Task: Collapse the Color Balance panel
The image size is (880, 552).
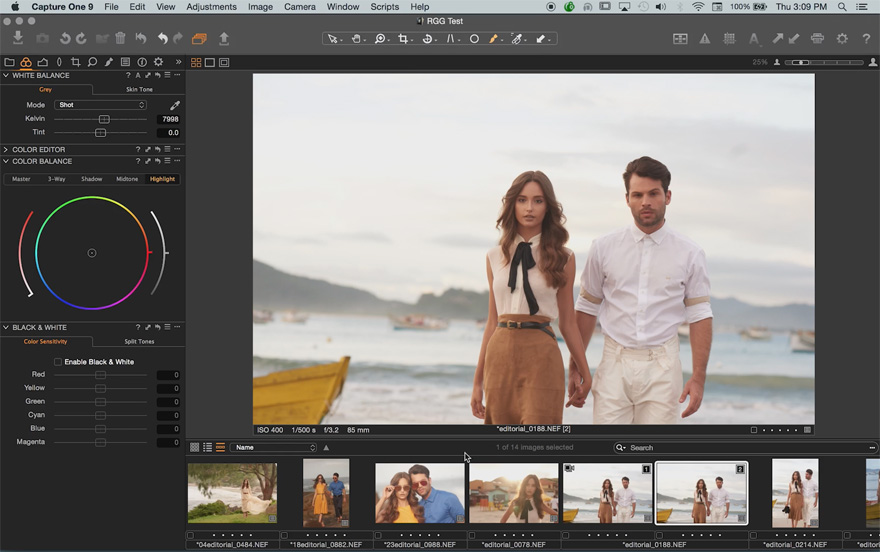Action: pyautogui.click(x=6, y=161)
